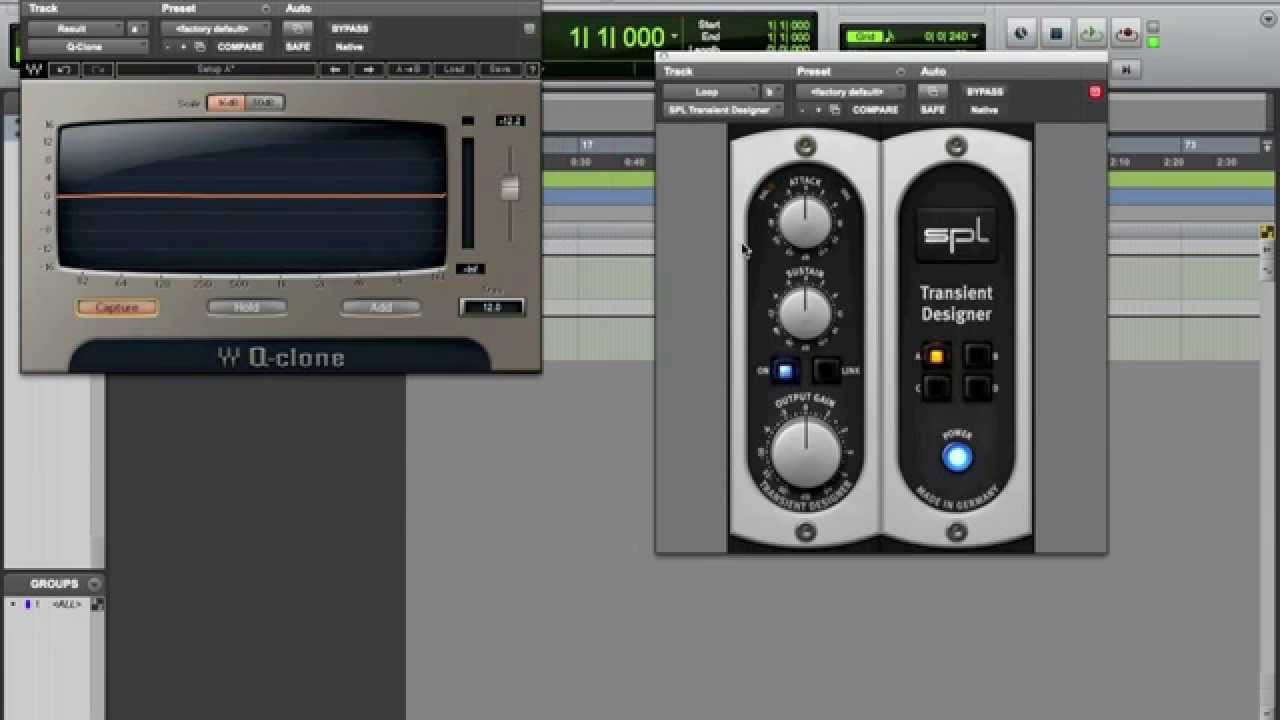1280x720 pixels.
Task: Toggle BYPASS in the Q-Clone window
Action: pos(349,29)
